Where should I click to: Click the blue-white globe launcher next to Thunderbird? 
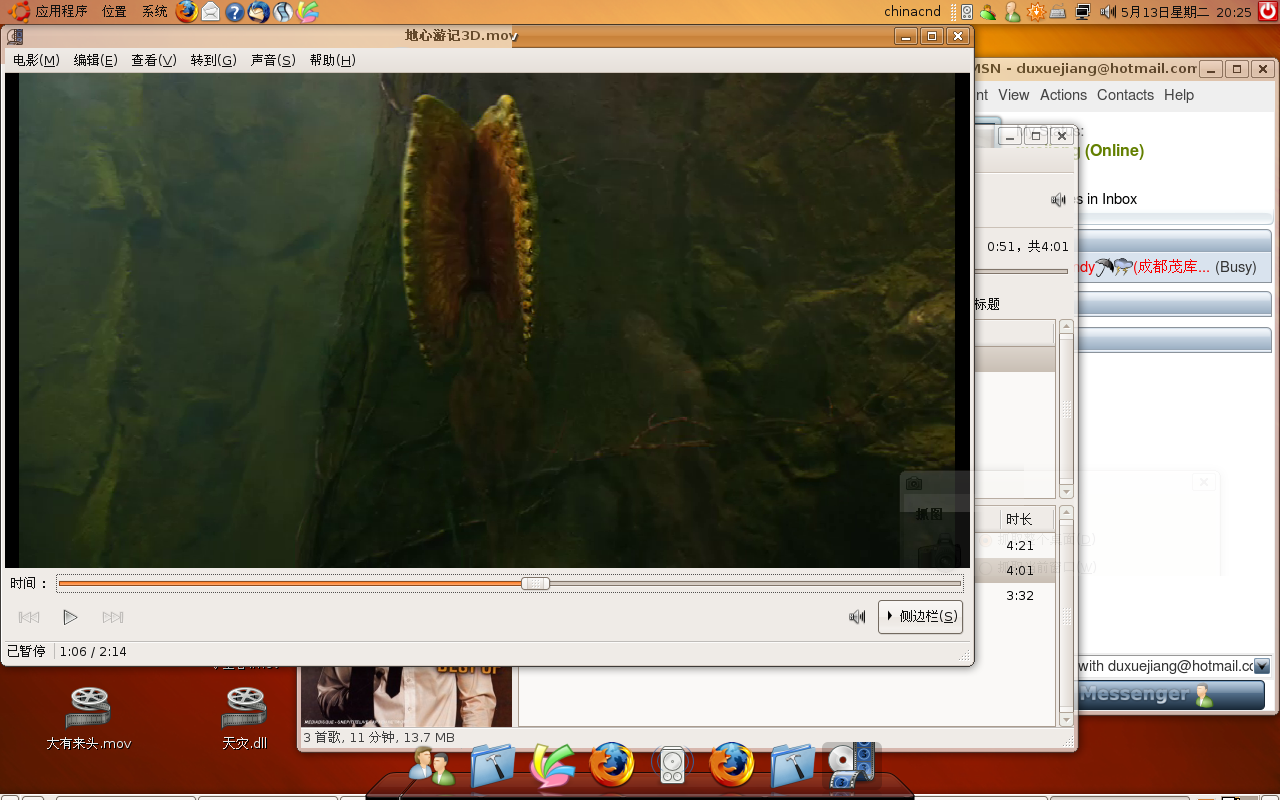(x=283, y=12)
